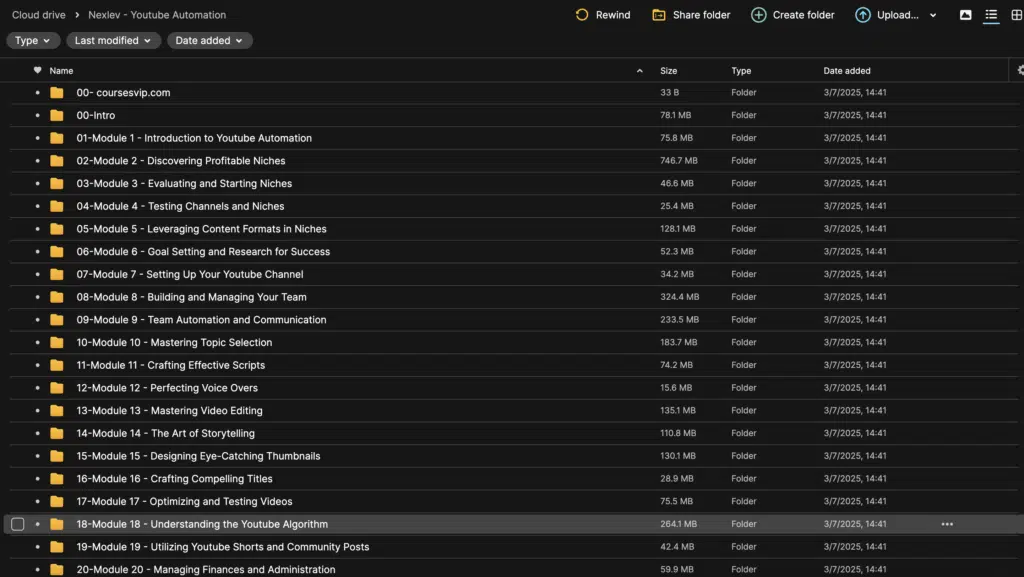Select 18-Module 18 - Understanding the Youtube Algorithm
This screenshot has height=577, width=1024.
tap(202, 524)
